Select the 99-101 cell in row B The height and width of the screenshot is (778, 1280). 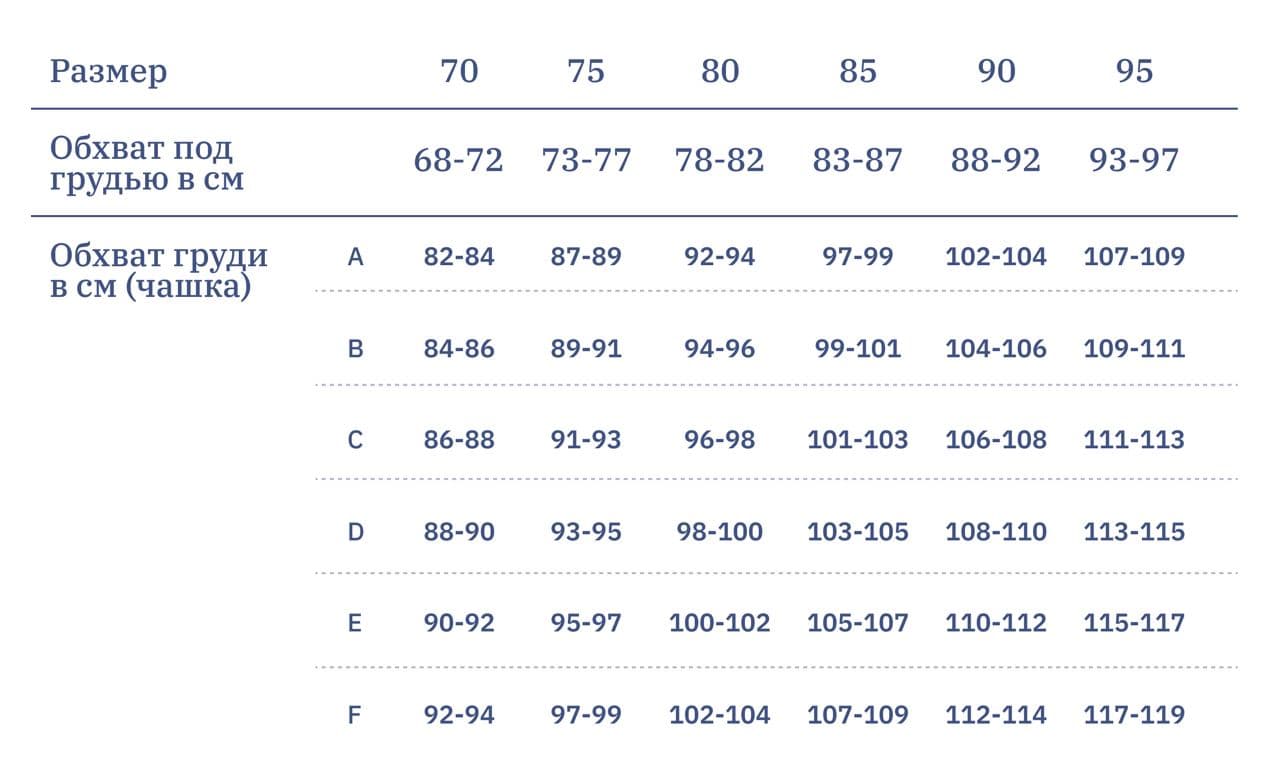(858, 349)
